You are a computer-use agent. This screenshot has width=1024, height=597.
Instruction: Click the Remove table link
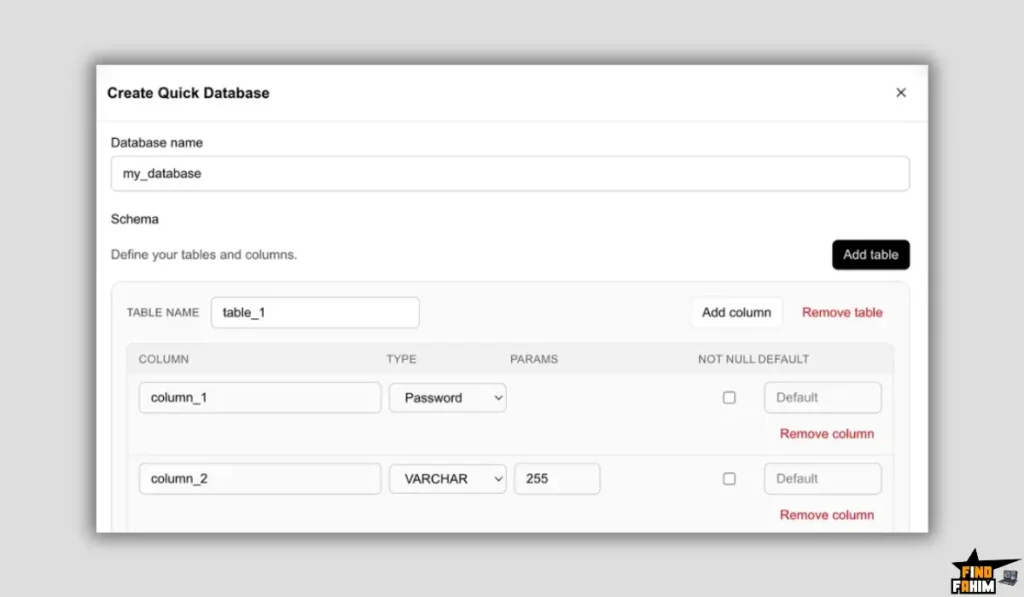click(842, 312)
